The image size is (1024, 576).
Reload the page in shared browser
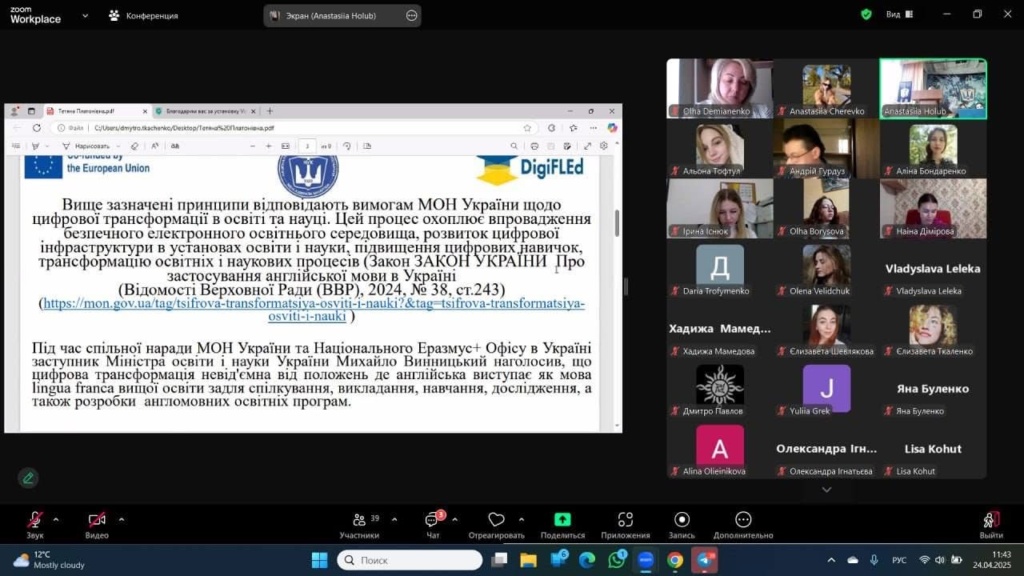(x=37, y=128)
